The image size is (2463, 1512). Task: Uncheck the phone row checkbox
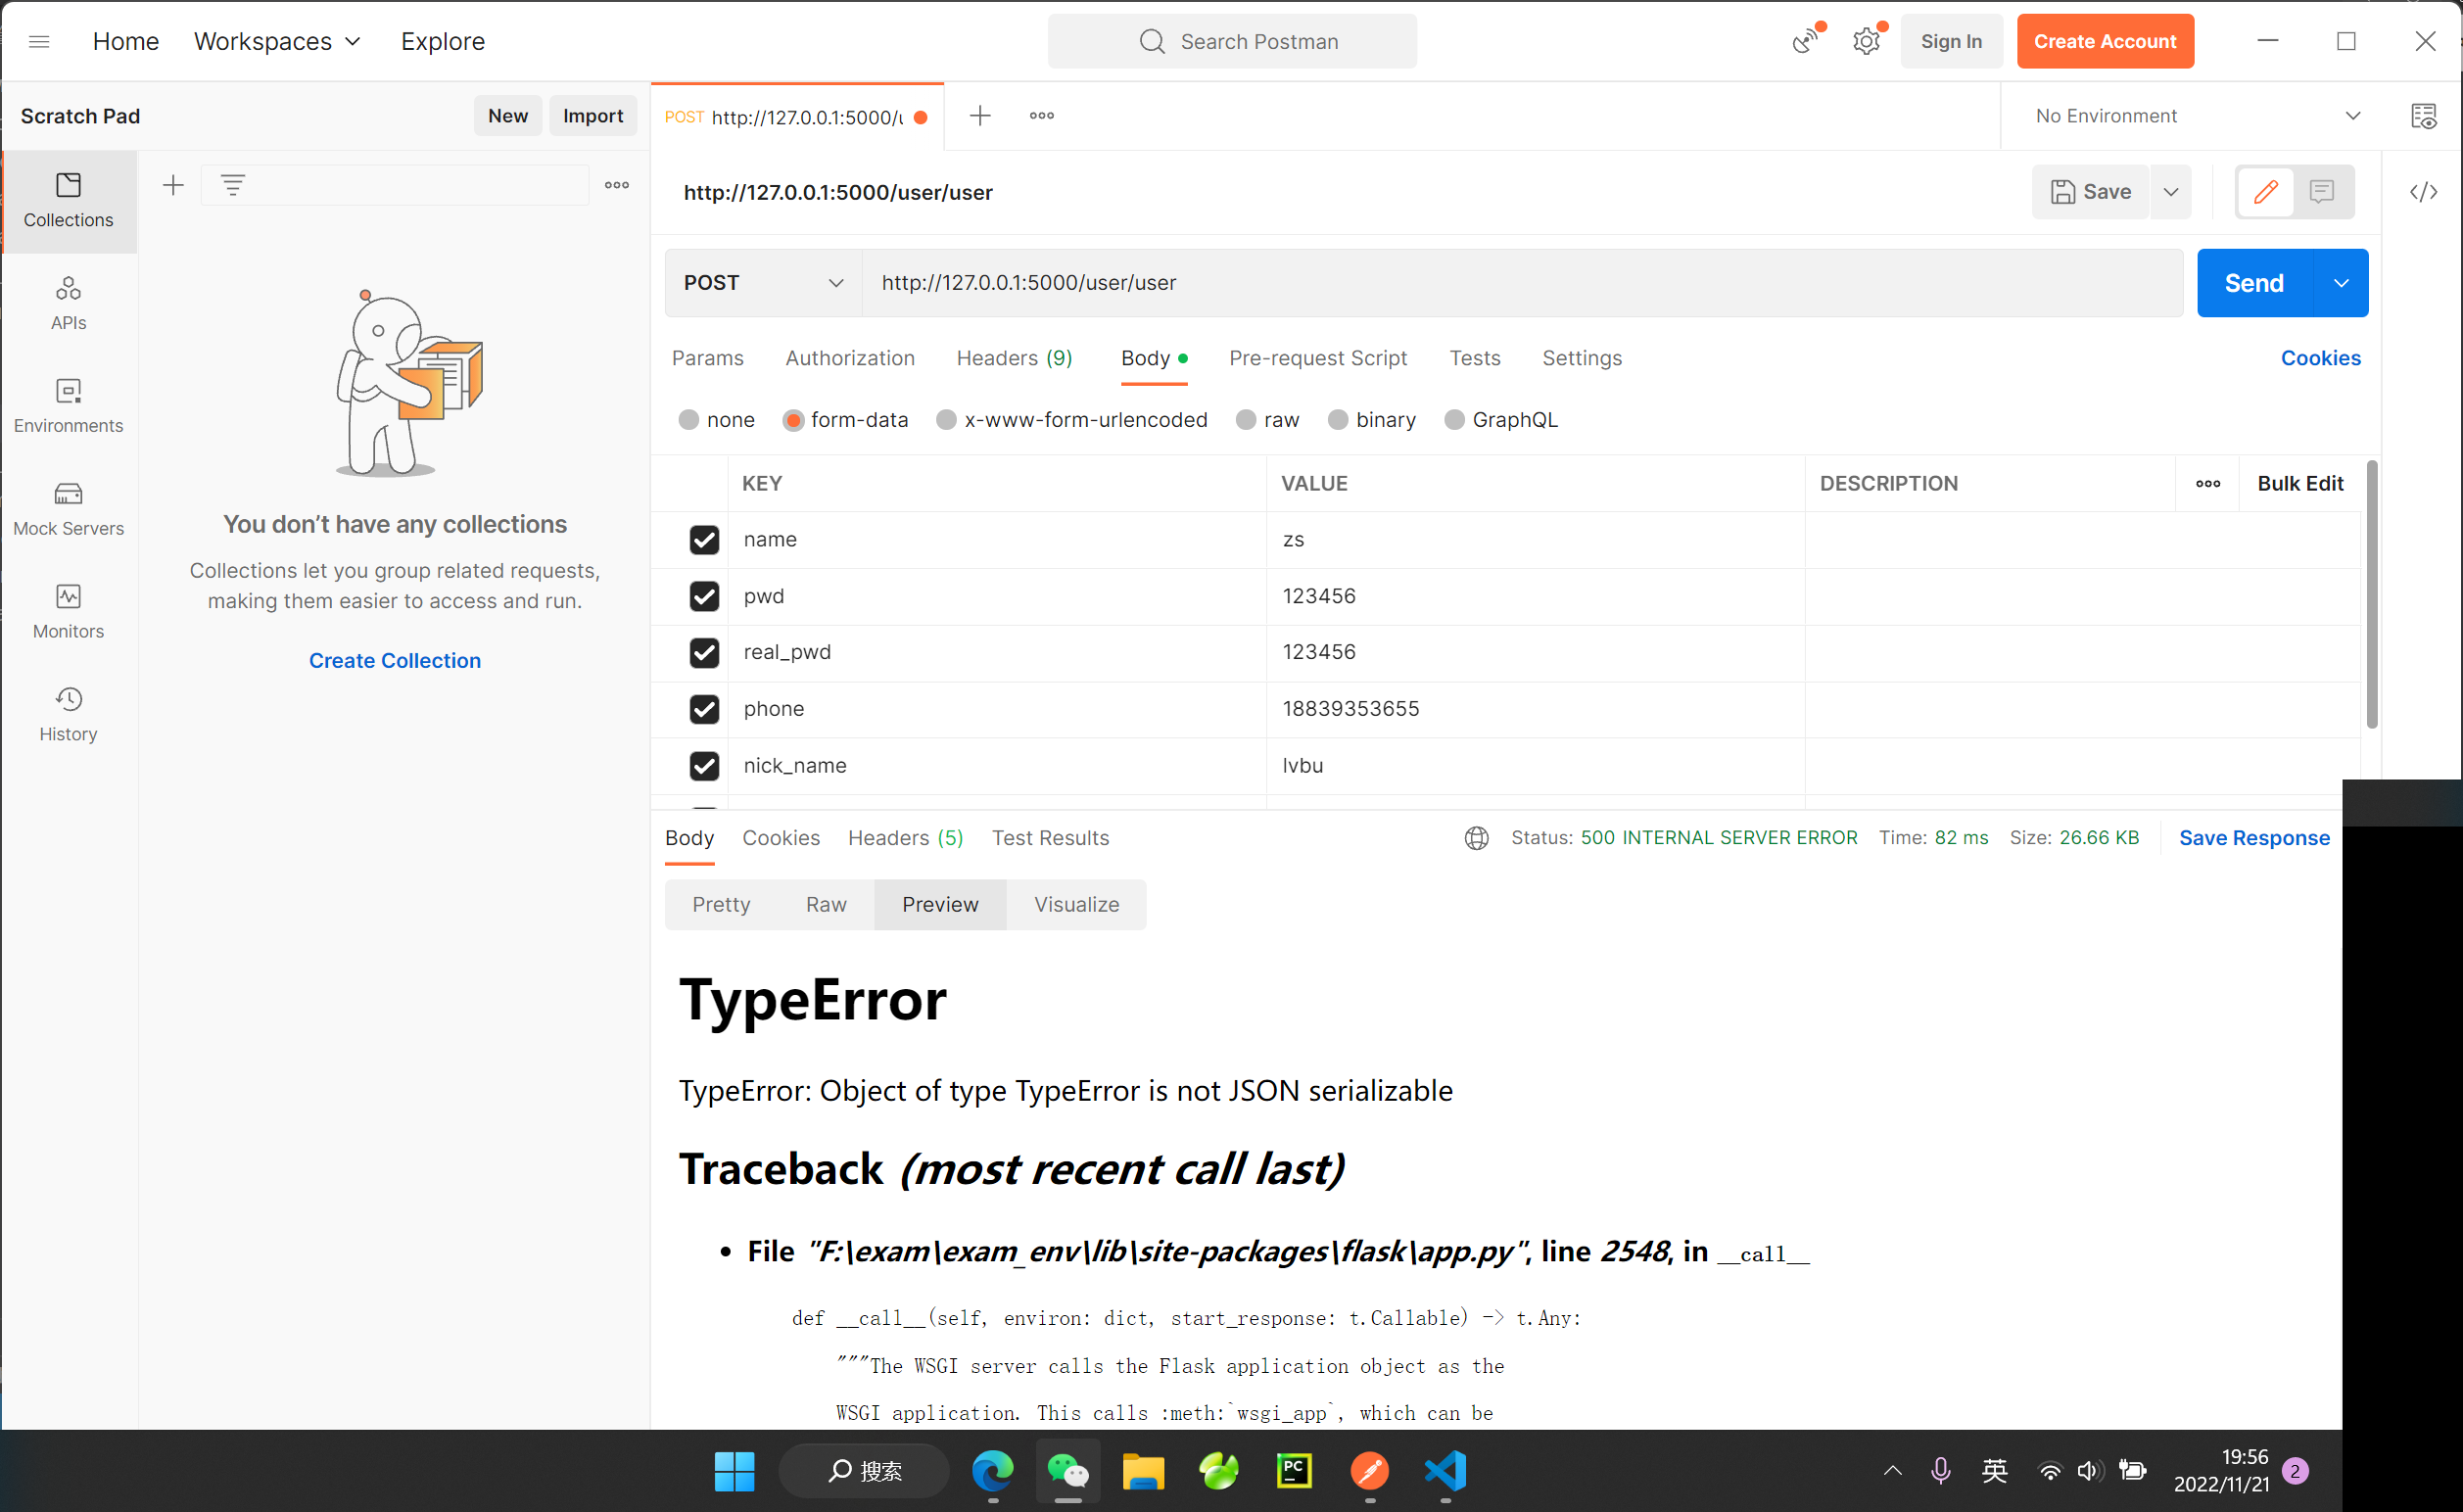[704, 709]
